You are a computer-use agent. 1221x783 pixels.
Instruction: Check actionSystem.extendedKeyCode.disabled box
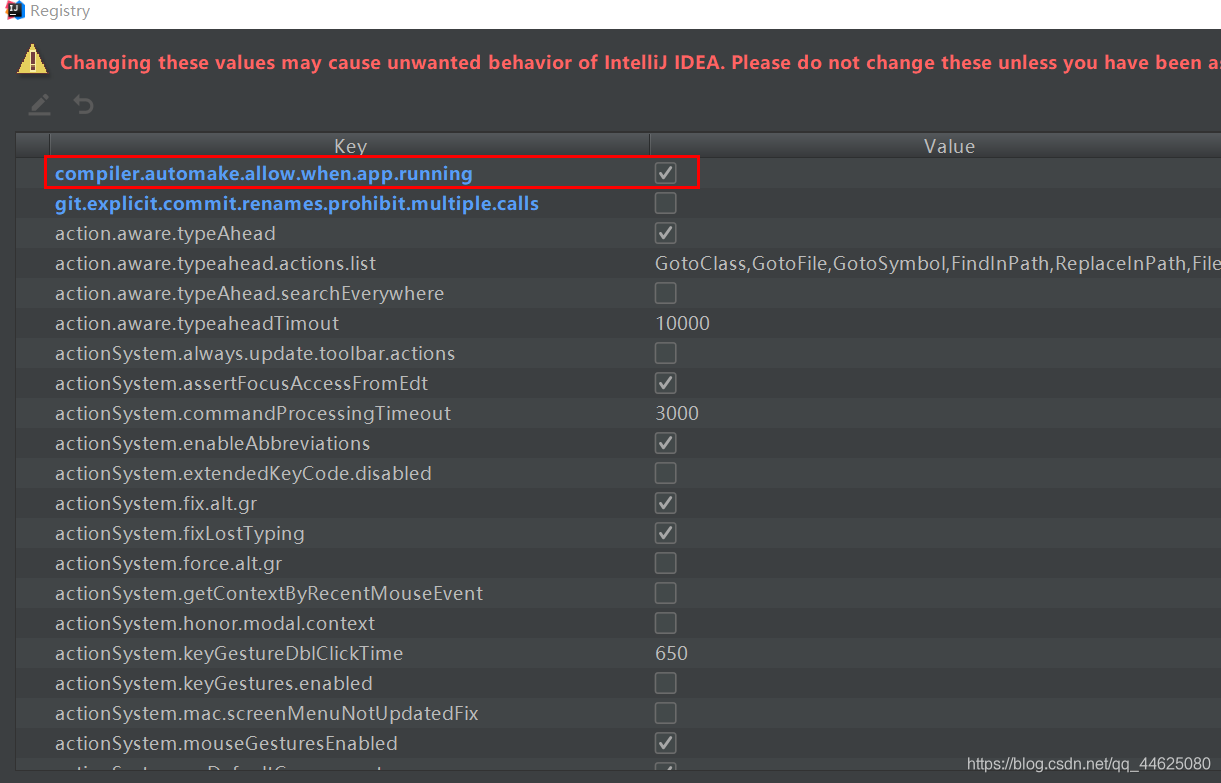pyautogui.click(x=665, y=473)
